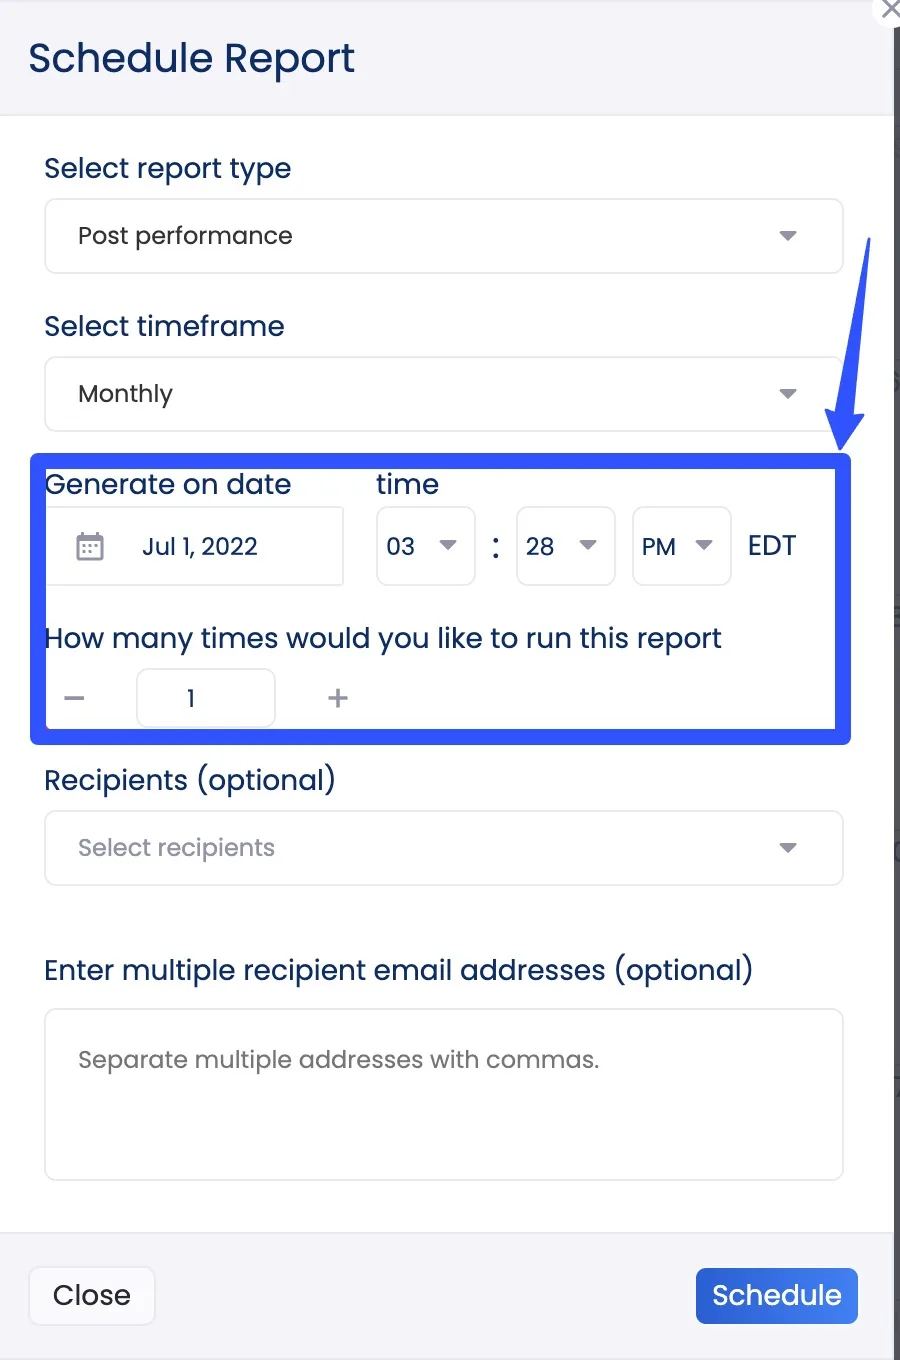Click the run count number field

pyautogui.click(x=205, y=698)
